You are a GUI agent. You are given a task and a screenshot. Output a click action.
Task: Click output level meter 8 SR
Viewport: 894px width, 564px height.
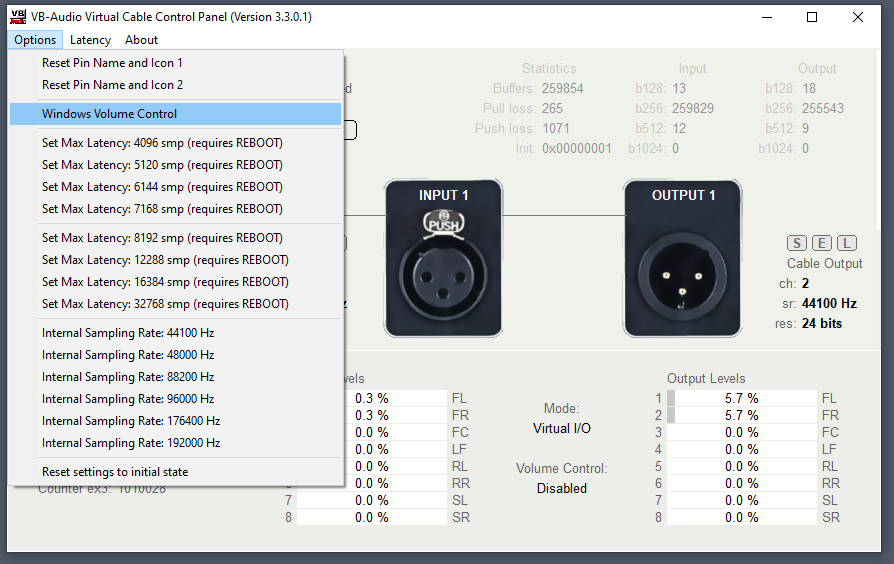742,517
